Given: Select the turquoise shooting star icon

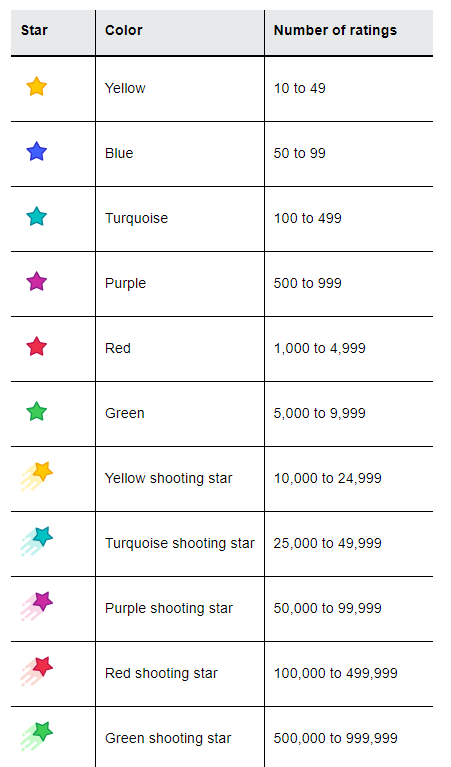Looking at the screenshot, I should point(37,541).
